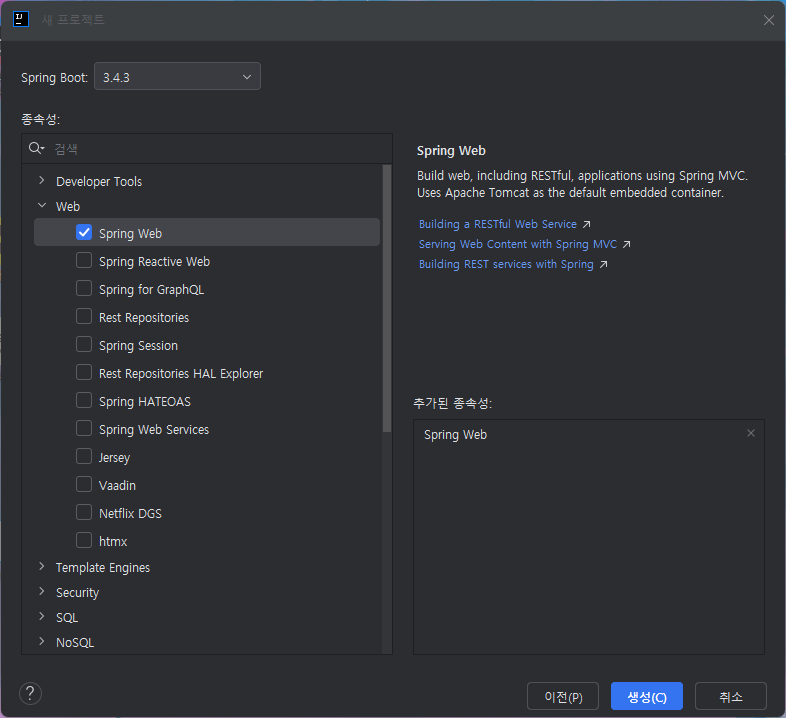This screenshot has height=718, width=786.
Task: Select the NoSQL tree label
Action: [75, 643]
